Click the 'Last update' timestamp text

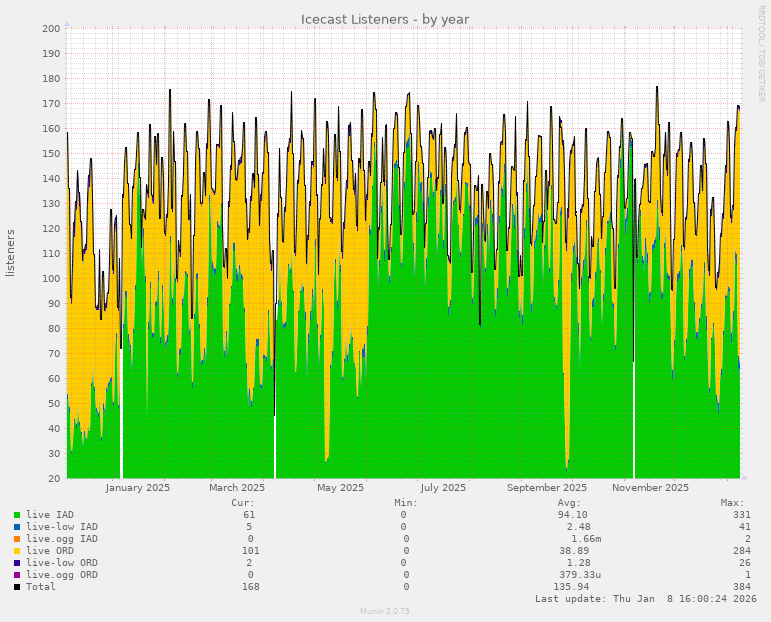(x=645, y=599)
